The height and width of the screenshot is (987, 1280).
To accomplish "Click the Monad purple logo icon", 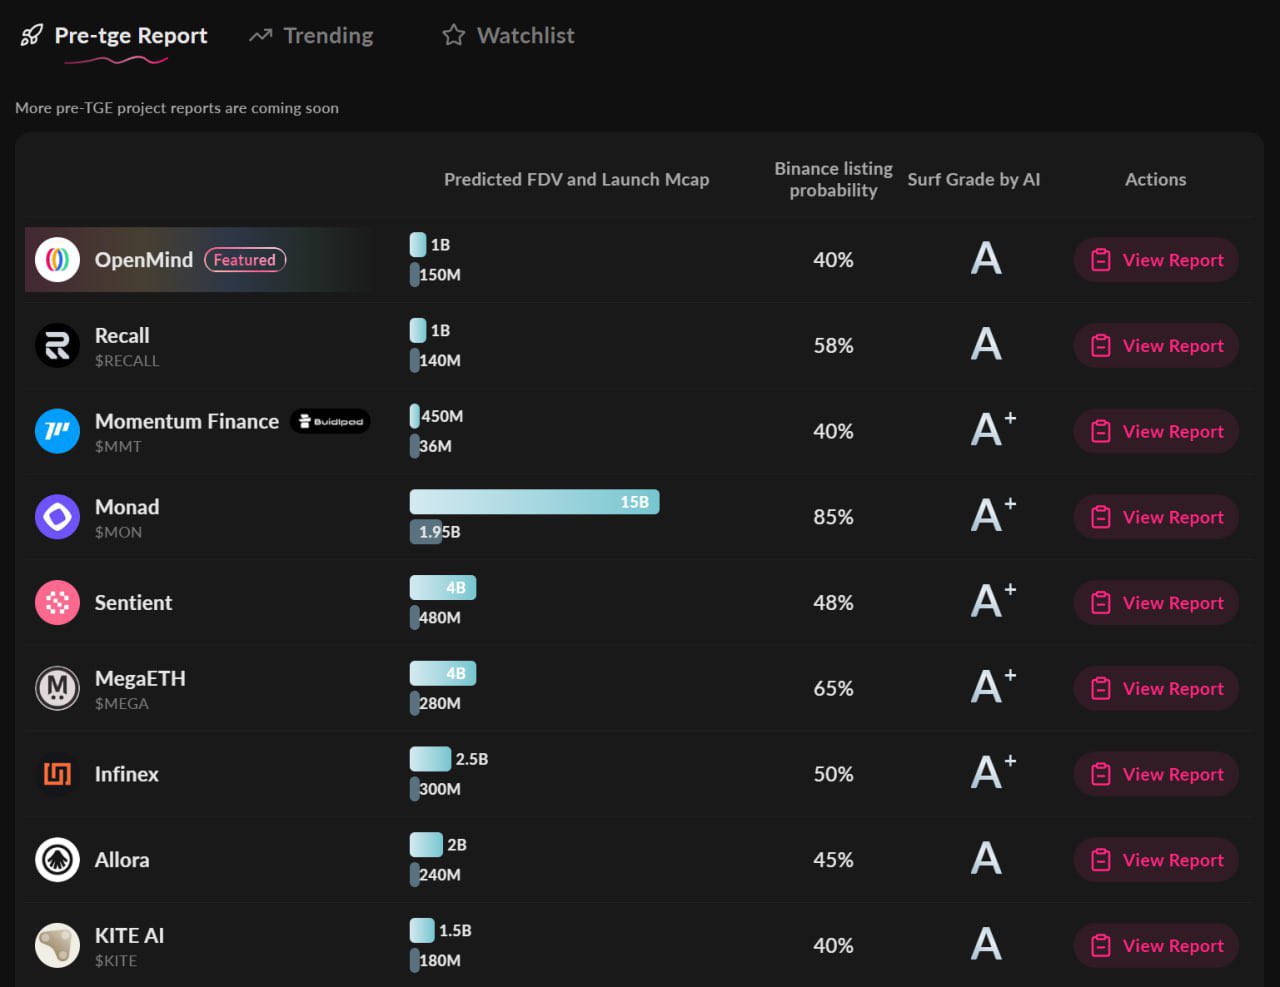I will (x=57, y=517).
